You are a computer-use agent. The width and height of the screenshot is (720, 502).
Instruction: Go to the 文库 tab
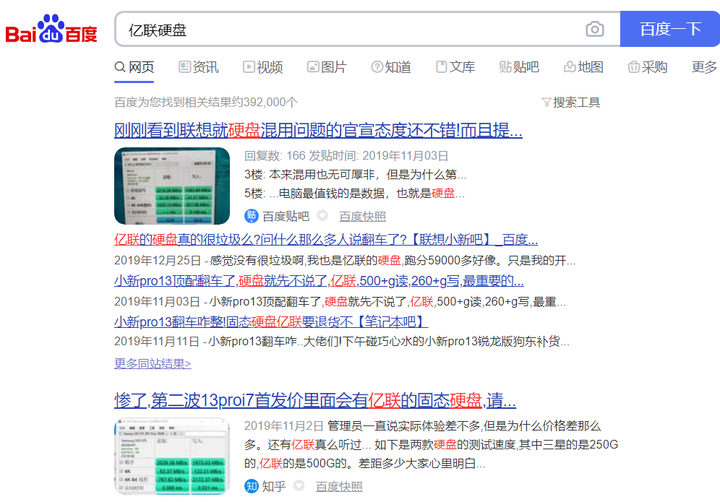(455, 67)
